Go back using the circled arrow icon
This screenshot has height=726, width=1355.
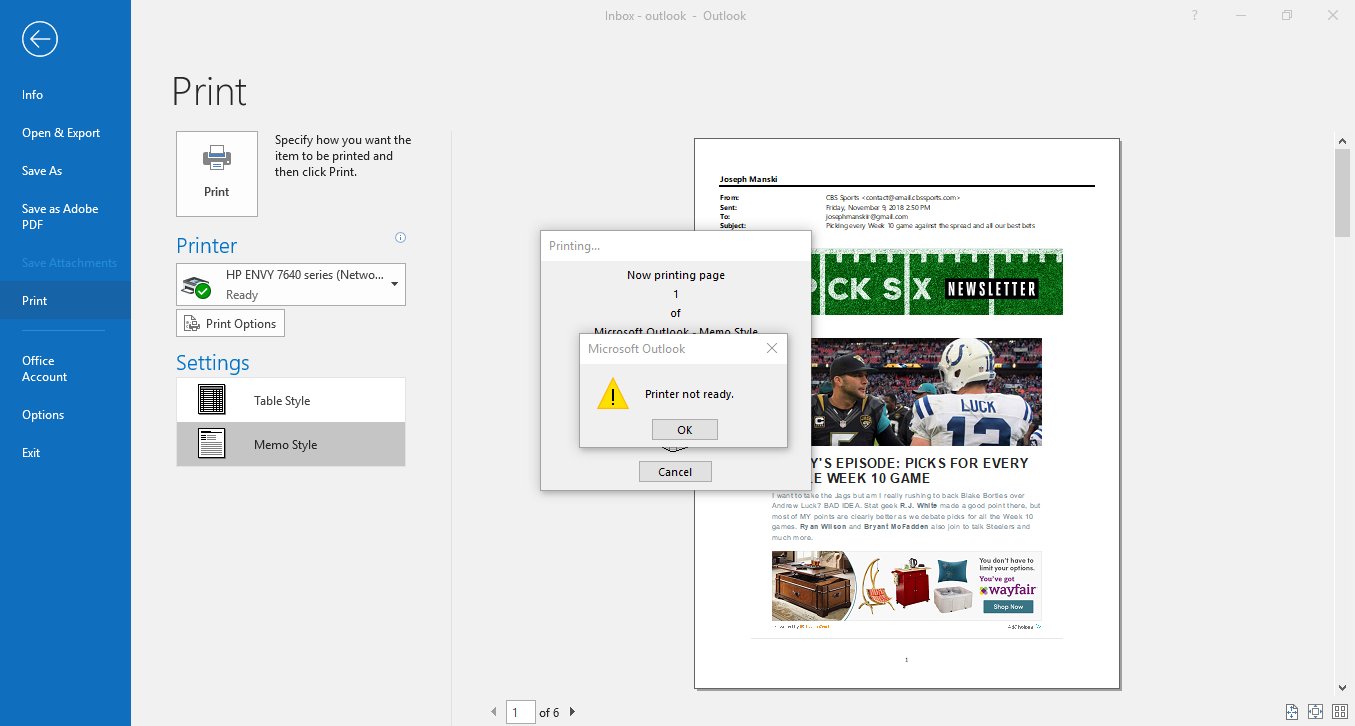(40, 39)
